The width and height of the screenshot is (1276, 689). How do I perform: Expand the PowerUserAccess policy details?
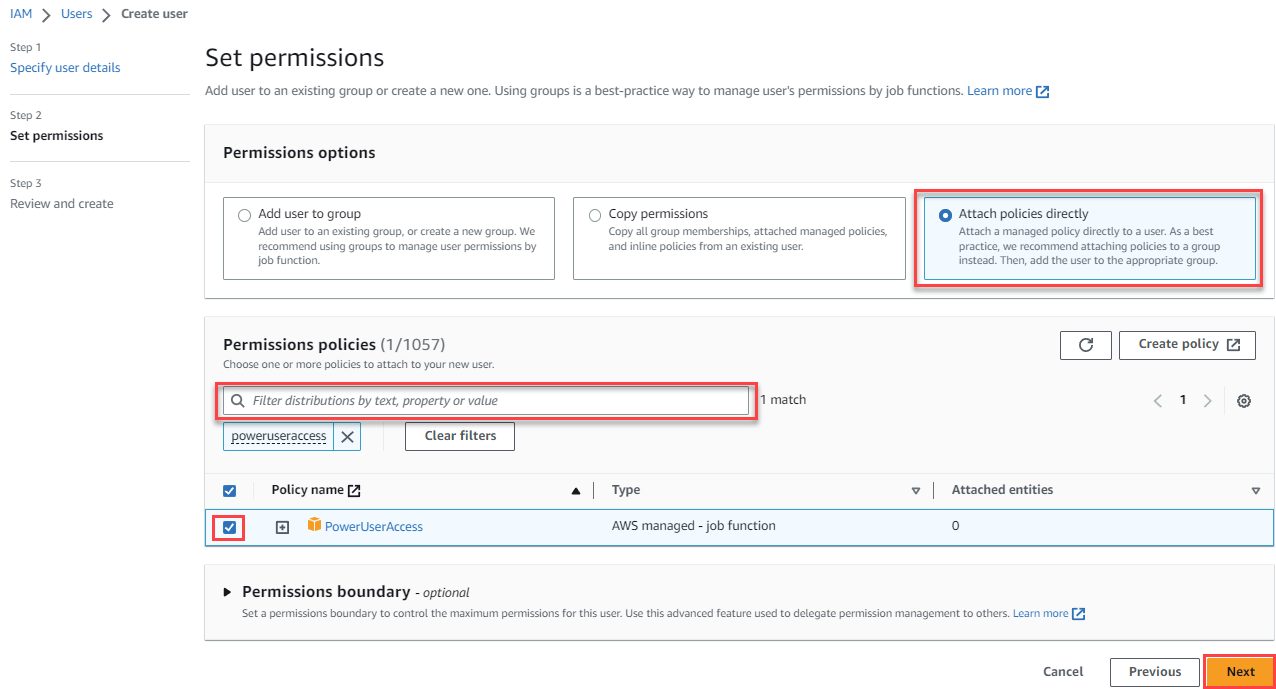(x=281, y=525)
